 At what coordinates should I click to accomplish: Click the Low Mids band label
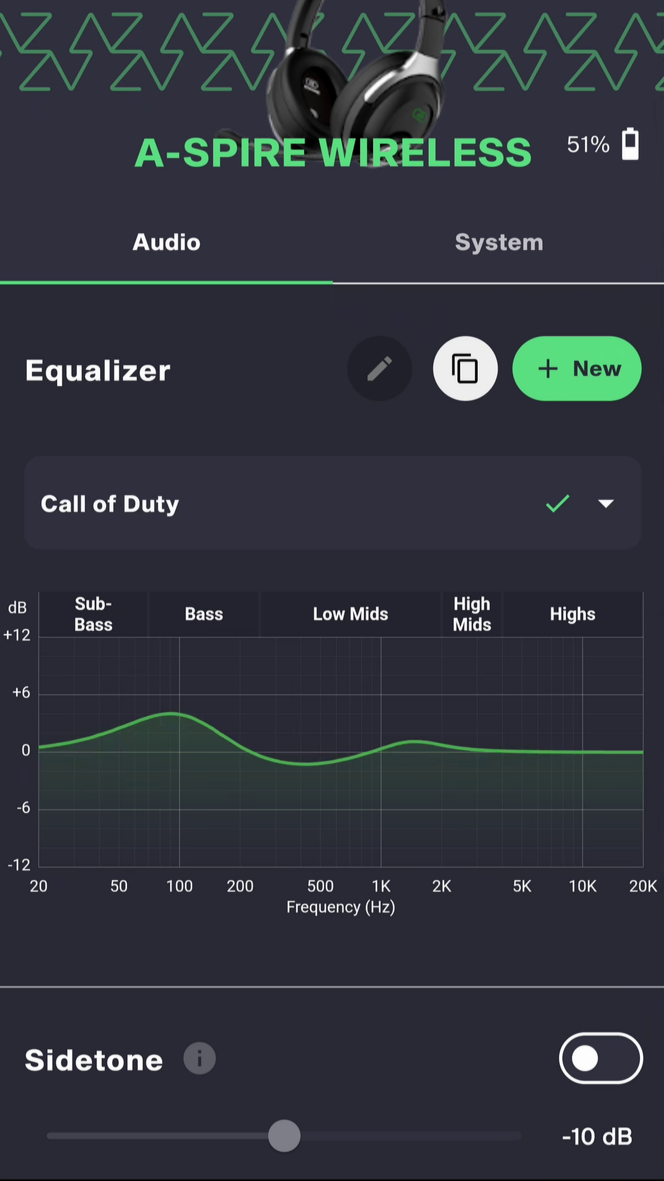350,614
